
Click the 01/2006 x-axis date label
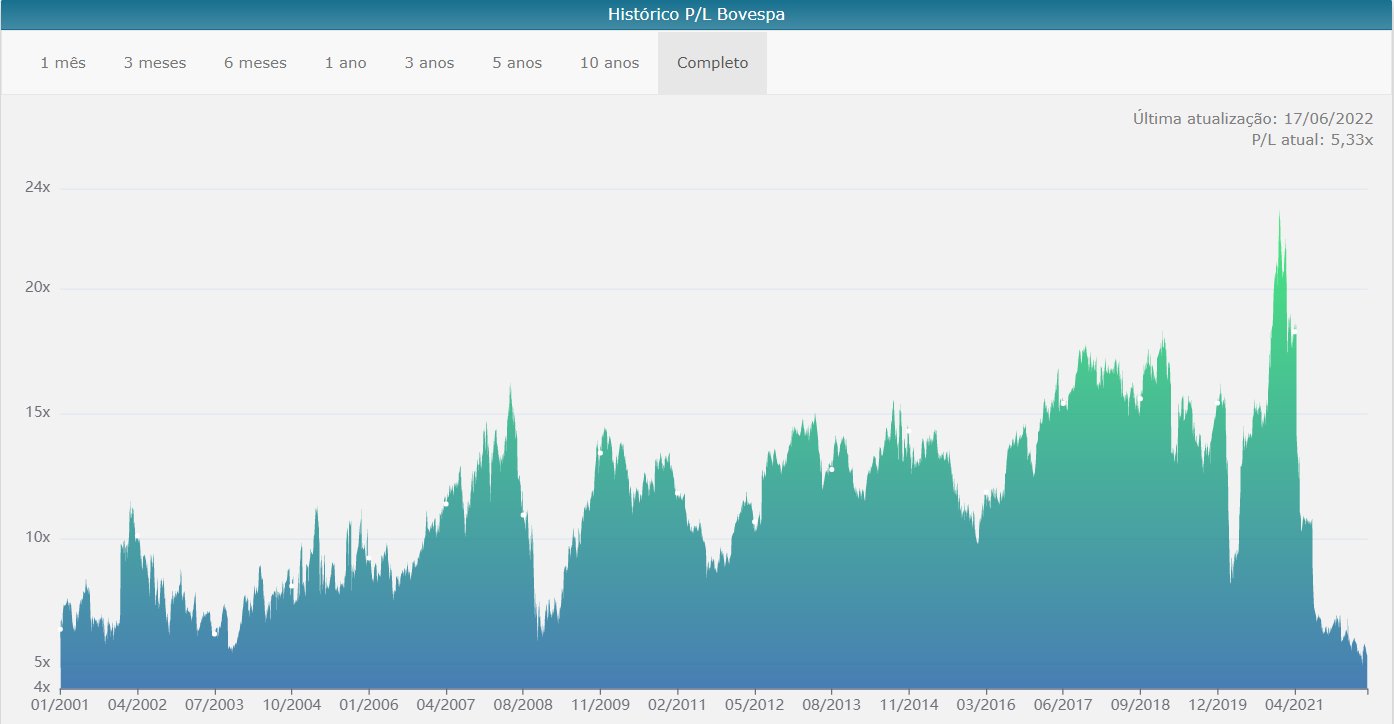(x=368, y=705)
